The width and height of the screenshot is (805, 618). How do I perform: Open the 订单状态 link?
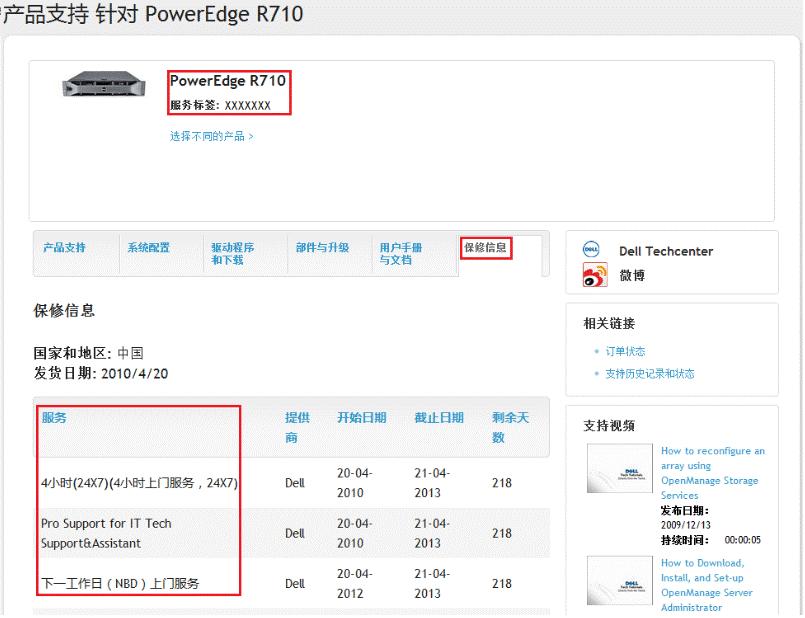625,352
